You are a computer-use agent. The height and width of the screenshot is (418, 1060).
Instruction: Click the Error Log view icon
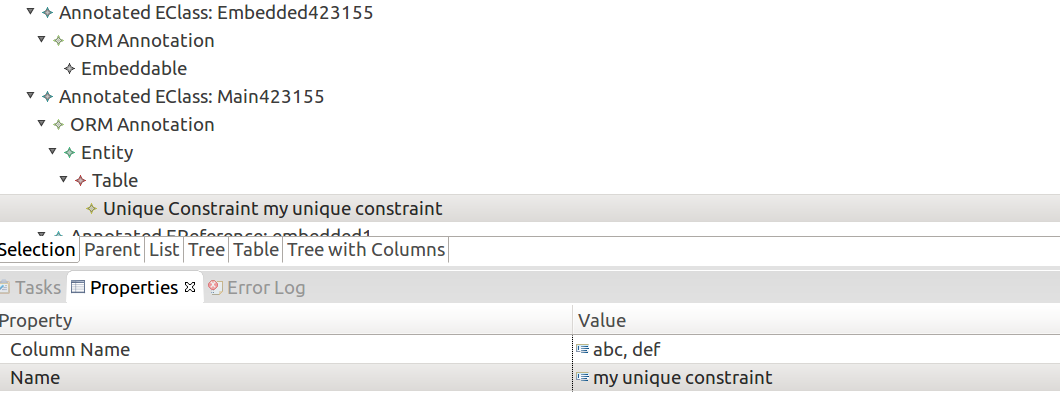point(216,287)
